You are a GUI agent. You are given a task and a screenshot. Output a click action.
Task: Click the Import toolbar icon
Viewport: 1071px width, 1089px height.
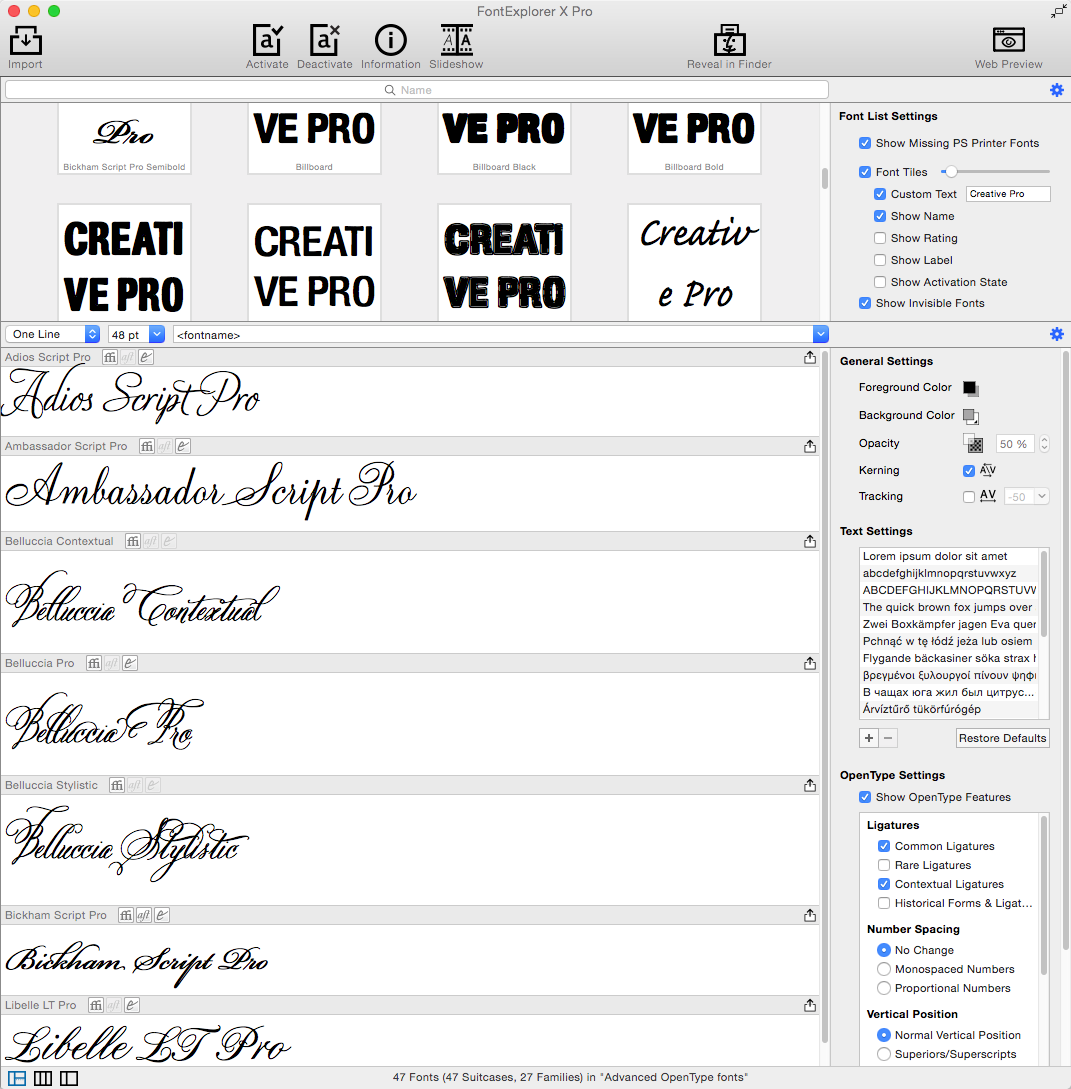click(x=26, y=40)
